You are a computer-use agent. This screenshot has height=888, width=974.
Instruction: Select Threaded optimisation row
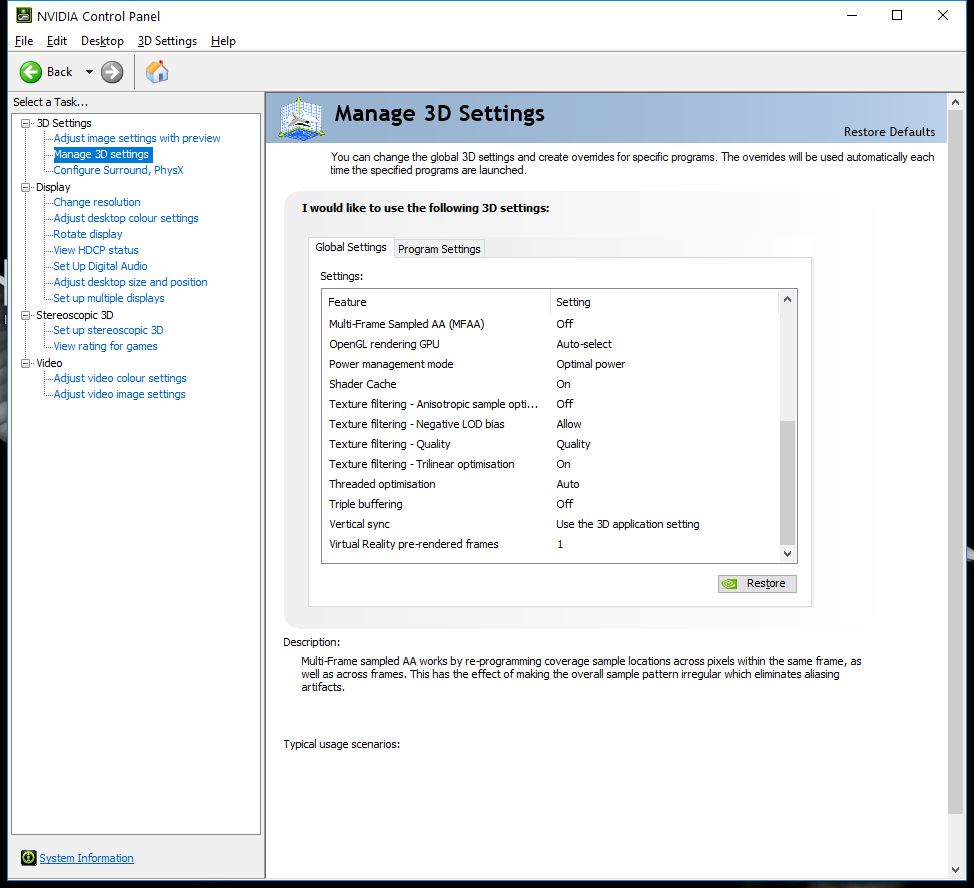point(550,484)
